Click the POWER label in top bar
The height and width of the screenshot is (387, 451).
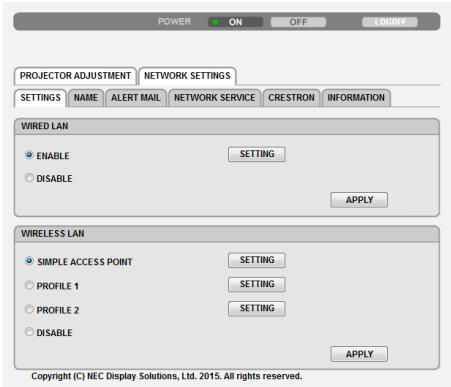click(174, 22)
